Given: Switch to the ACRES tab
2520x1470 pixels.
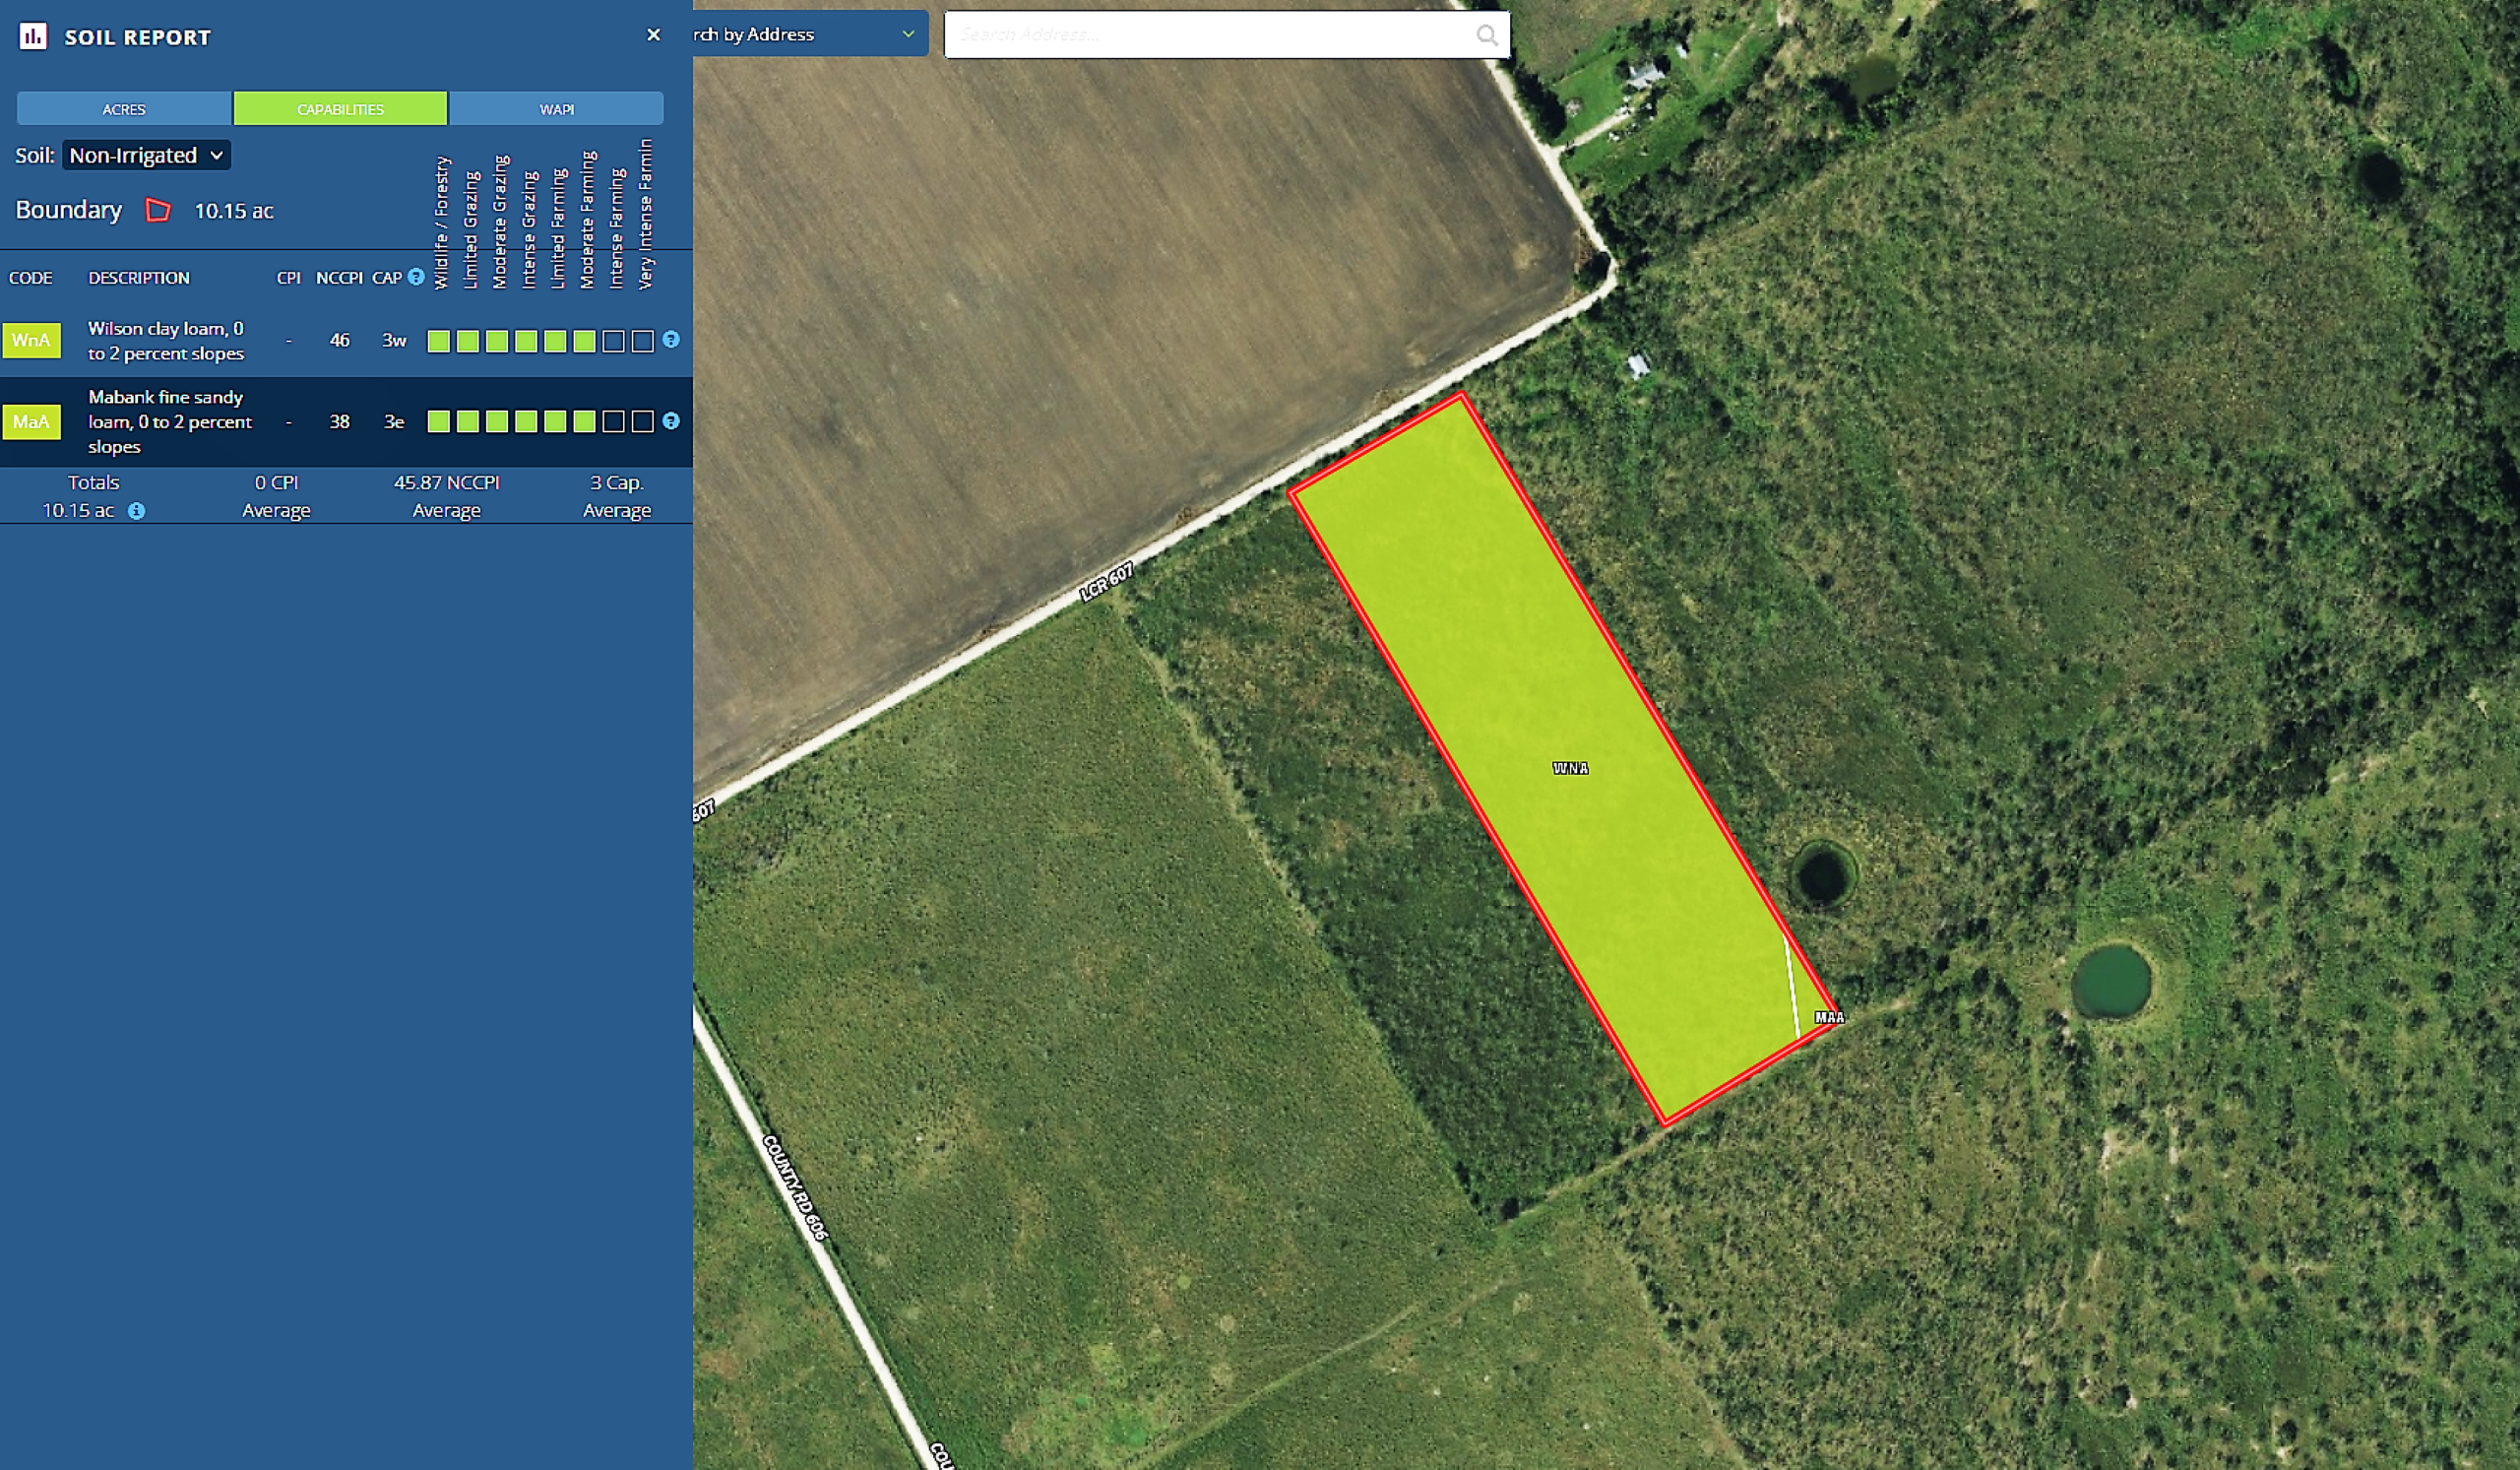Looking at the screenshot, I should [x=124, y=109].
